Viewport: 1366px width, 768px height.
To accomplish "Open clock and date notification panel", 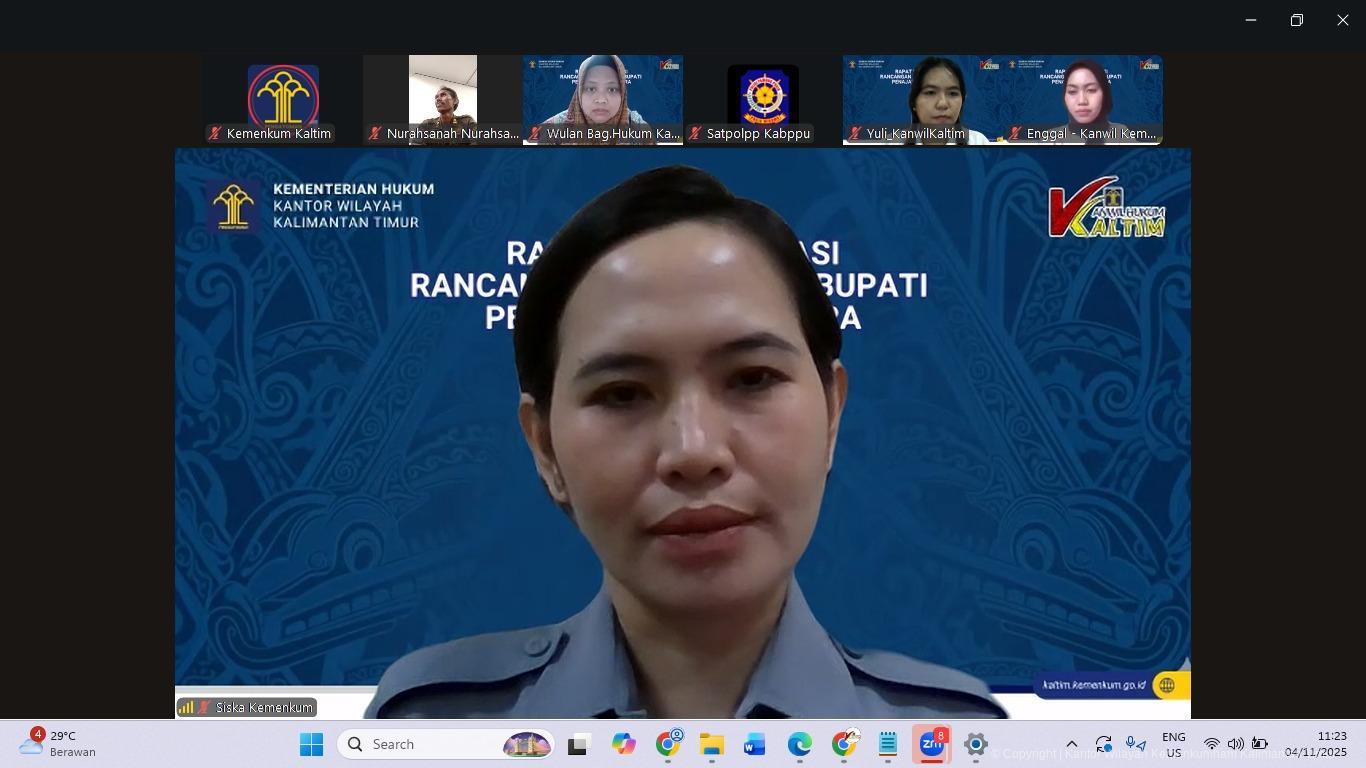I will pyautogui.click(x=1316, y=745).
